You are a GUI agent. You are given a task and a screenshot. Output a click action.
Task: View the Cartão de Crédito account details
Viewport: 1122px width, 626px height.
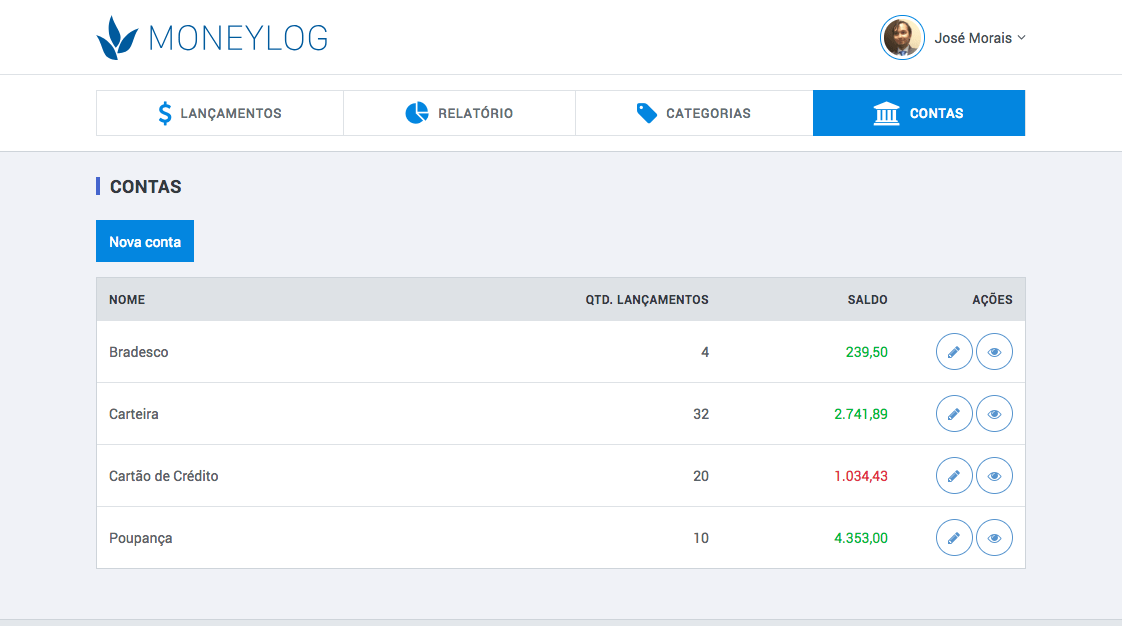point(994,476)
